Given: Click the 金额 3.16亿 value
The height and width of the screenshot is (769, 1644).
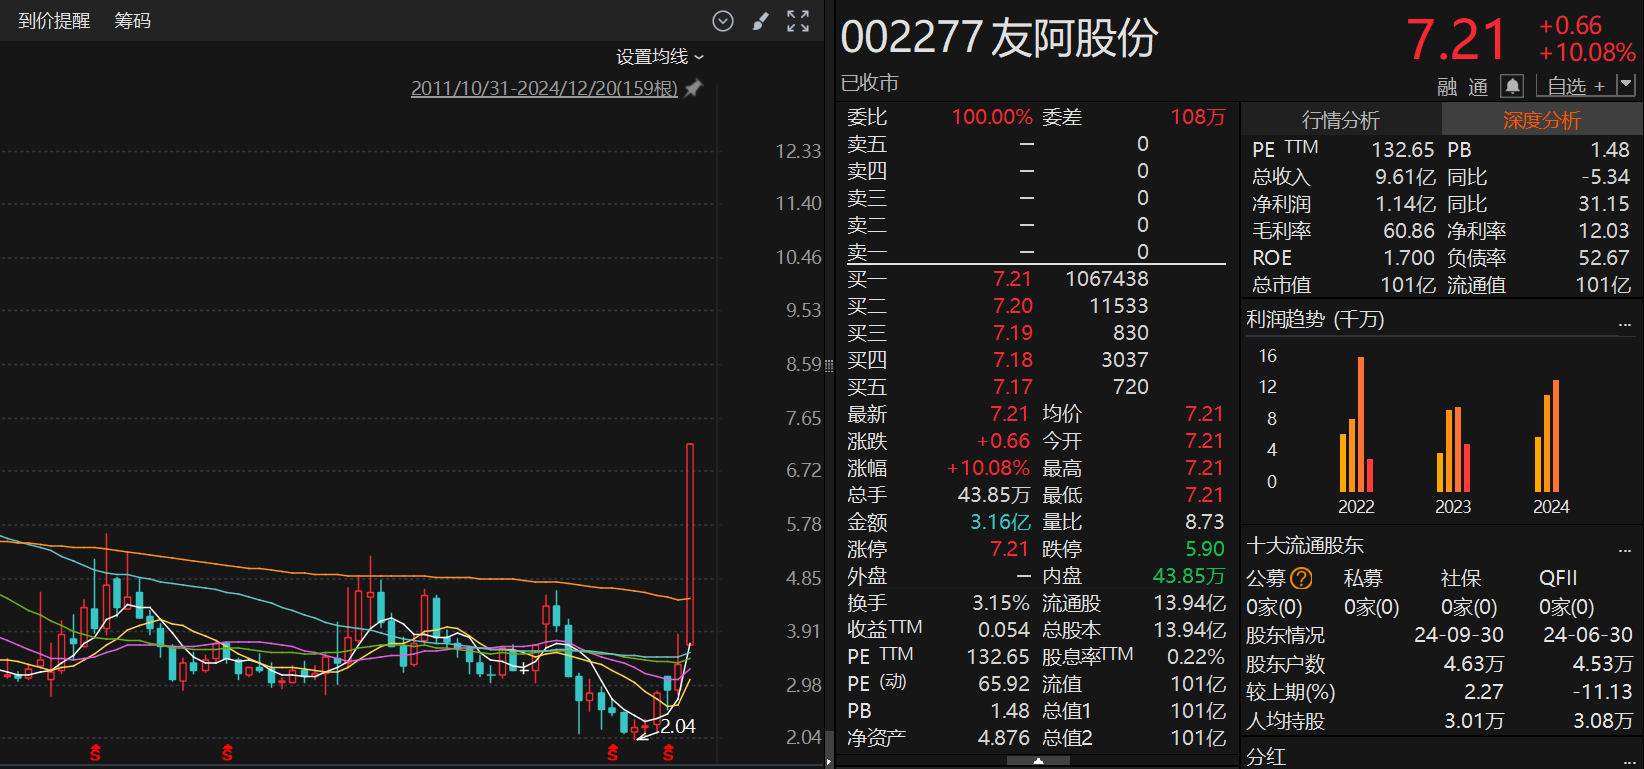Looking at the screenshot, I should 1001,522.
